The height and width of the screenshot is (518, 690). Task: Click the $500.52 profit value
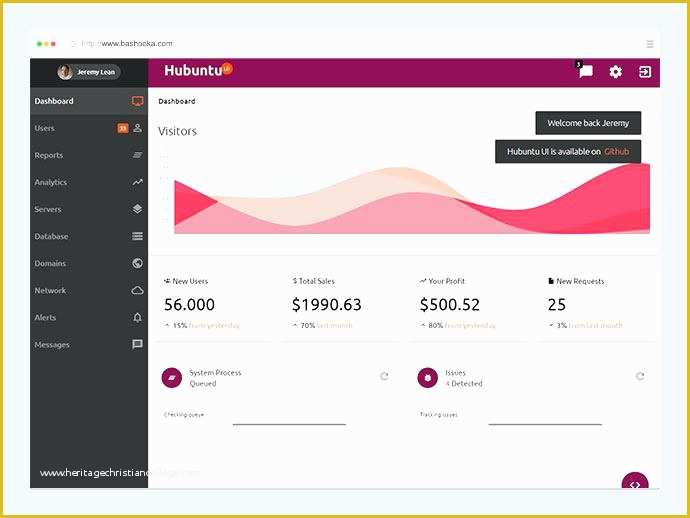(x=449, y=305)
